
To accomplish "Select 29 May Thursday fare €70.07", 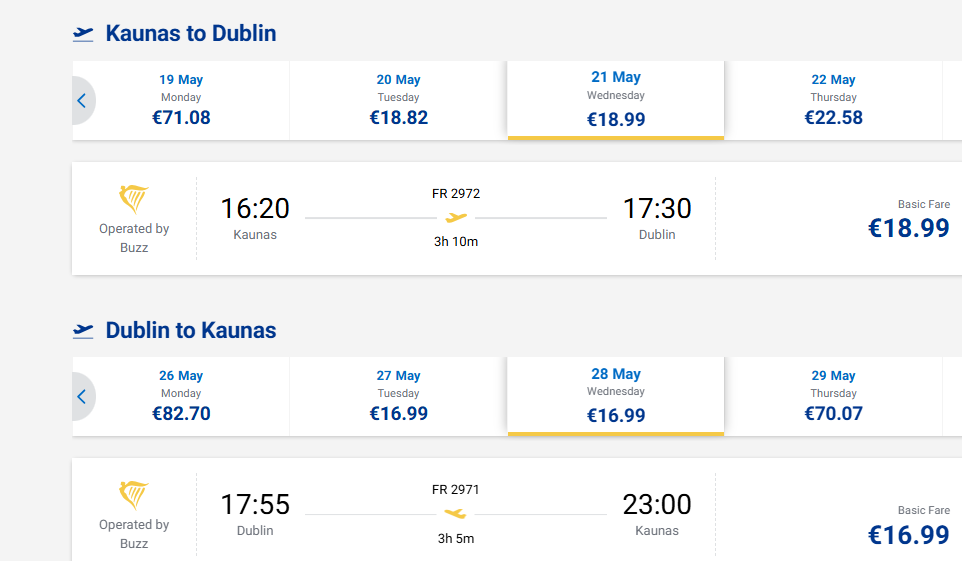I will (833, 397).
